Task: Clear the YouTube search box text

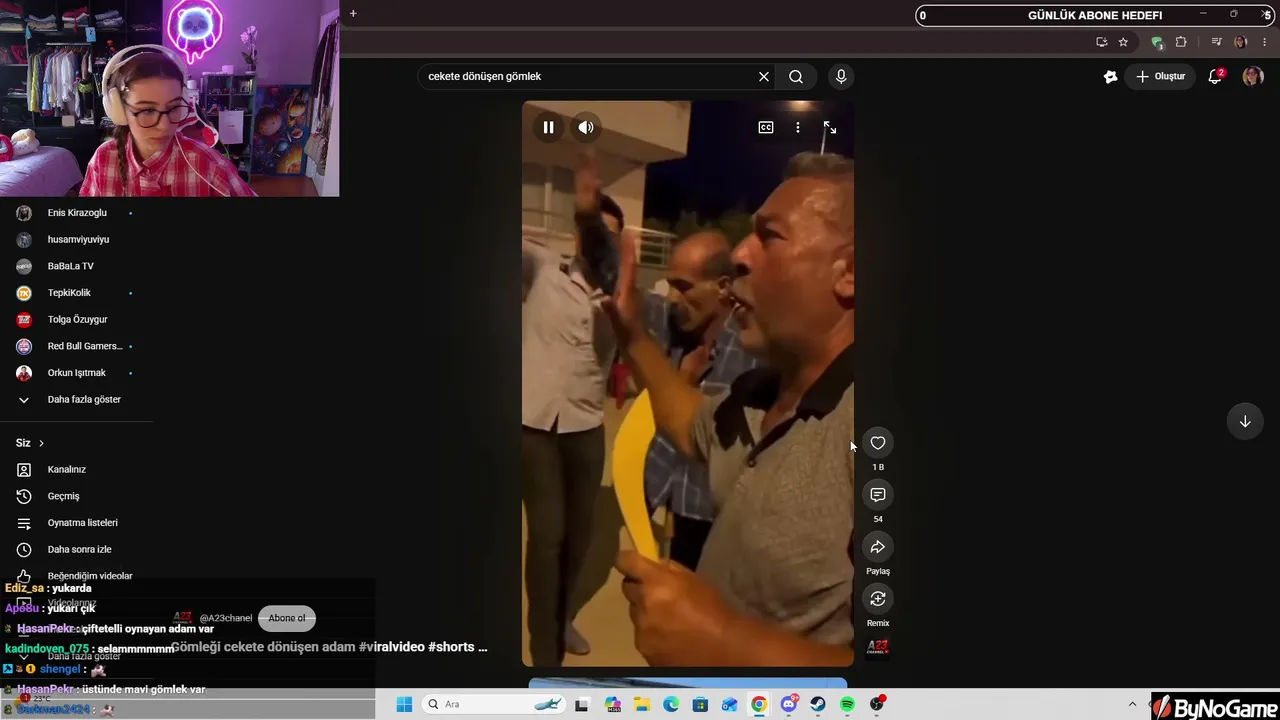Action: pyautogui.click(x=764, y=76)
